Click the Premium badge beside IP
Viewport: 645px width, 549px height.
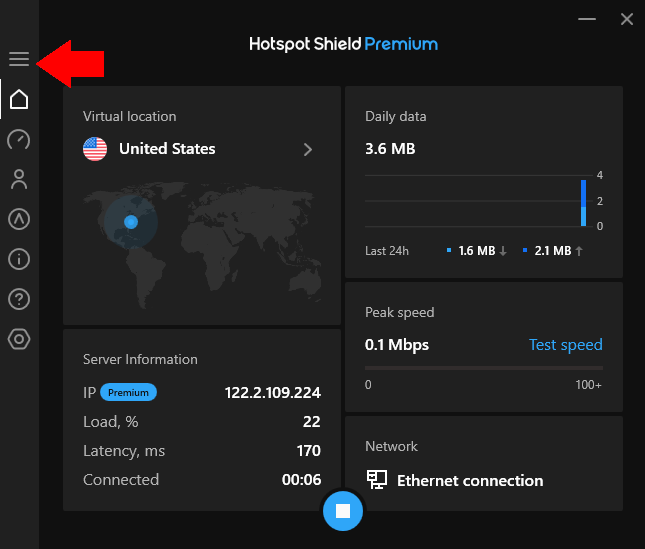(x=128, y=392)
